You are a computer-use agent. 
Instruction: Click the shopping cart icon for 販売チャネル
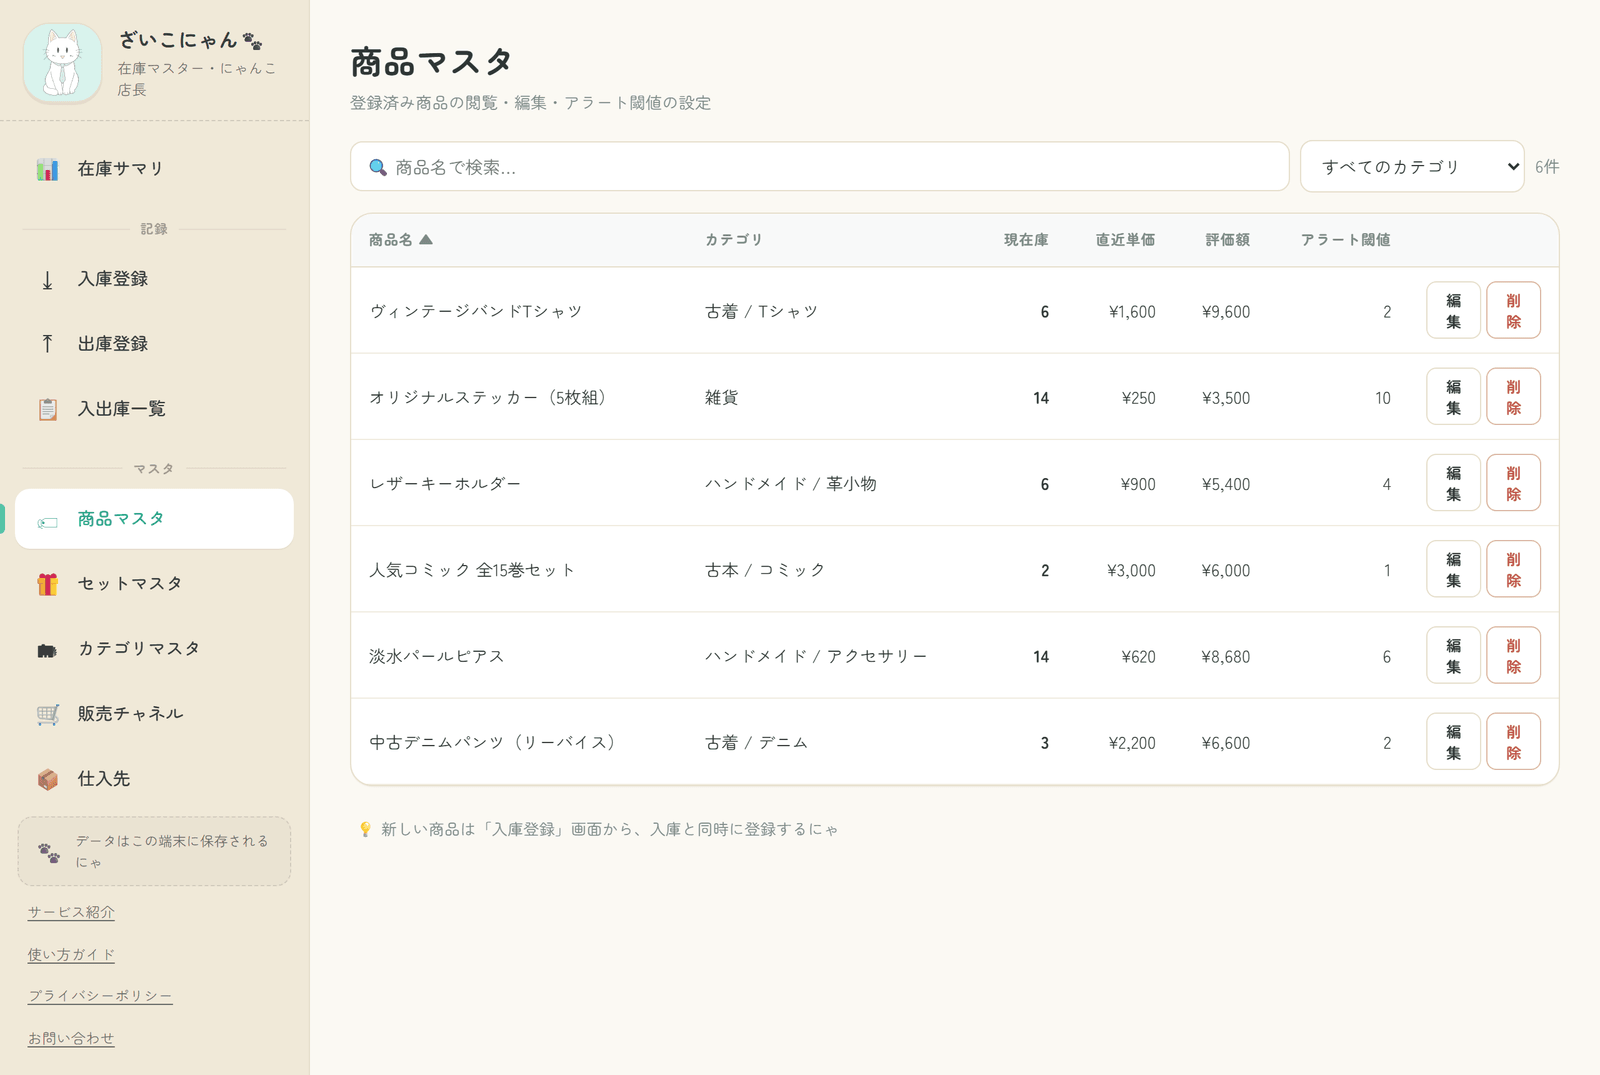(47, 714)
